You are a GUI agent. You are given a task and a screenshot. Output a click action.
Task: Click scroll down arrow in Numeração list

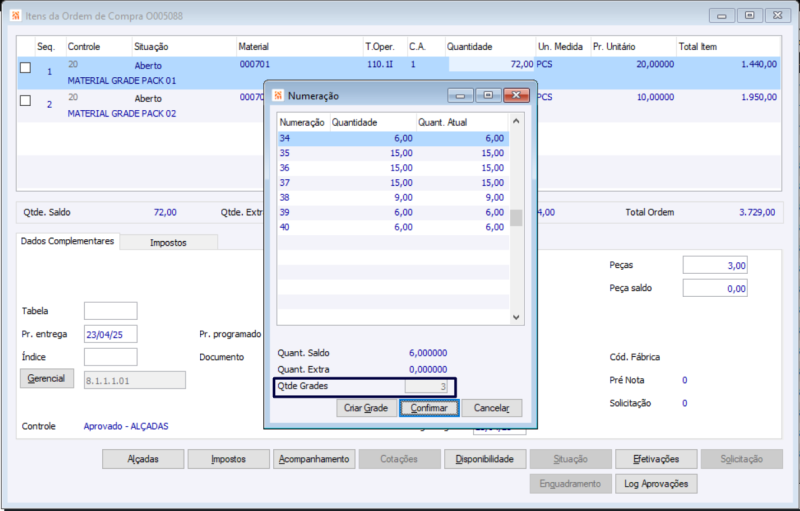coord(516,317)
